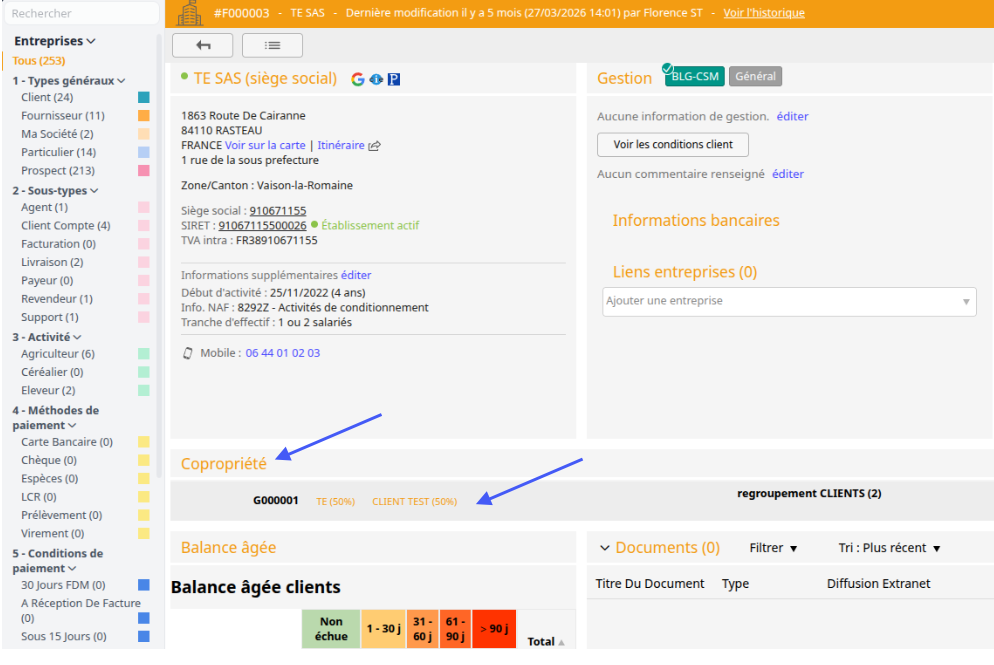Screen dimensions: 994x665
Task: Click the > 90 j column header
Action: (x=494, y=629)
